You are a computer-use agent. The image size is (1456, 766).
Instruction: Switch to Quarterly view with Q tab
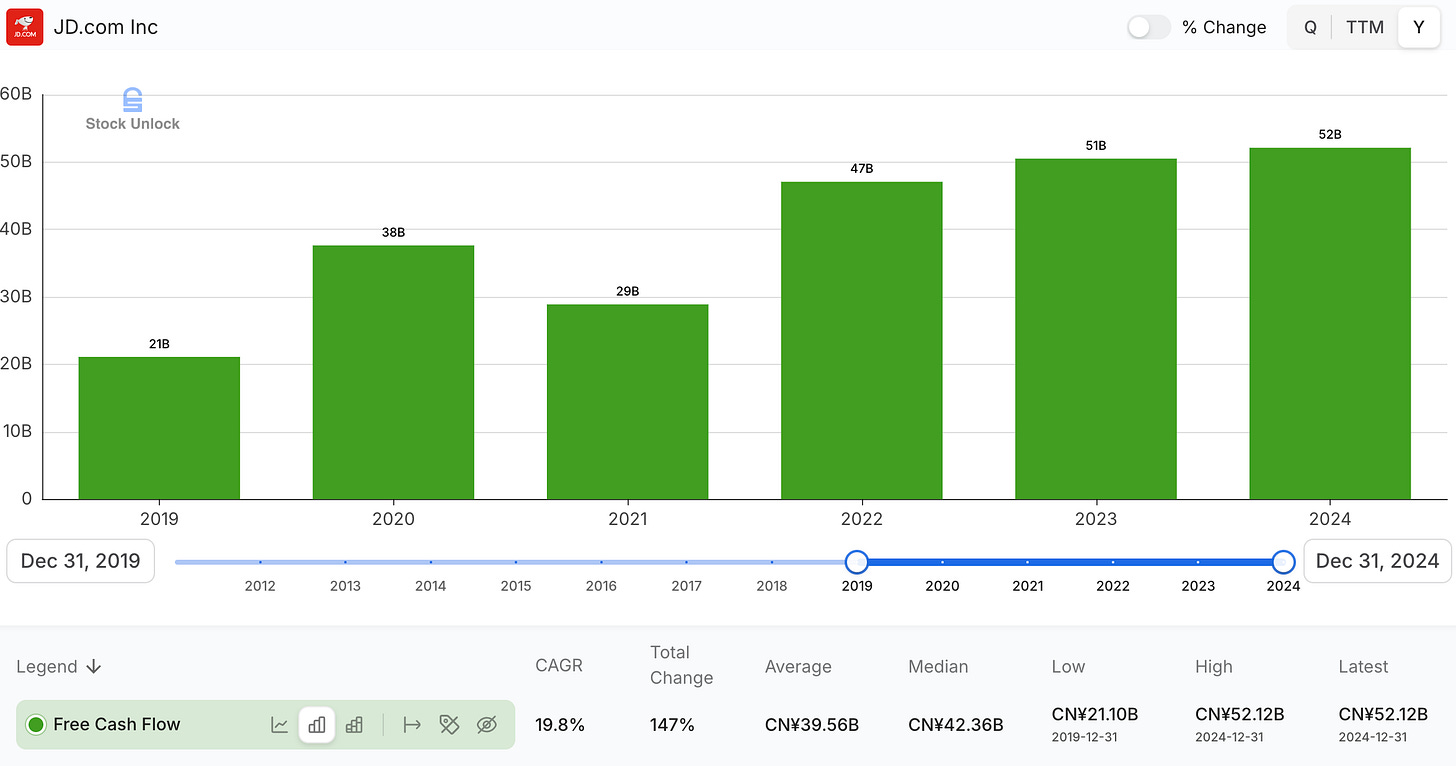[1310, 27]
